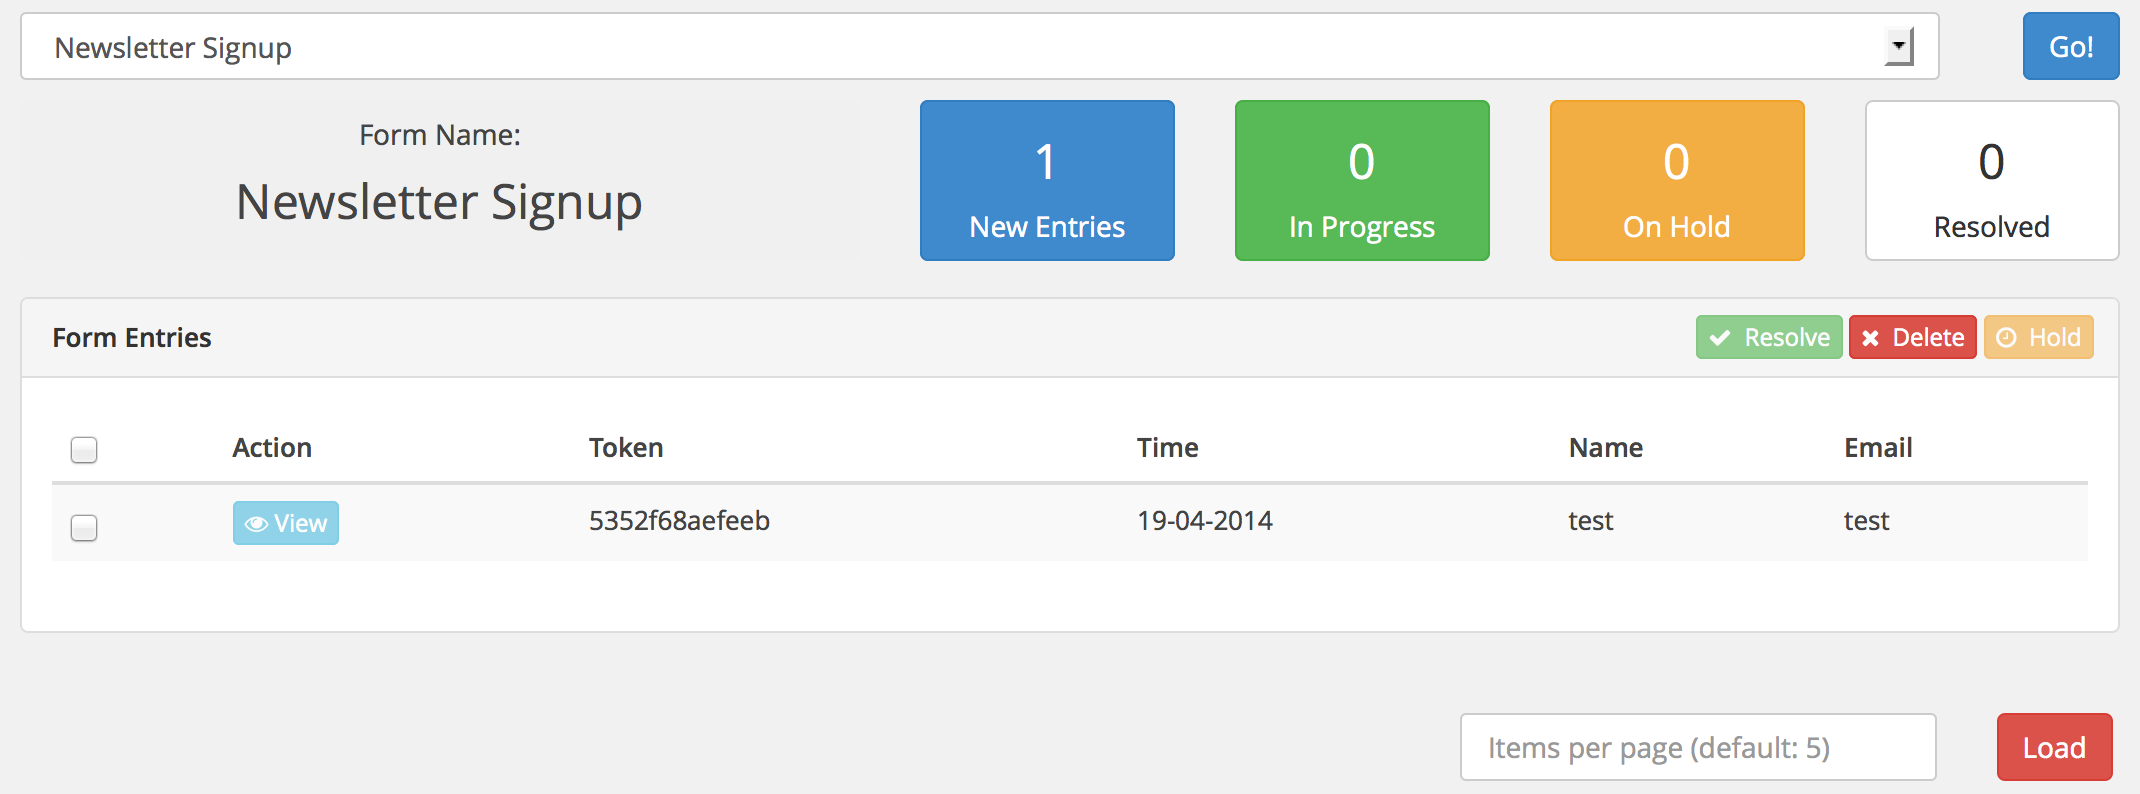
Task: Check the box for entry 5352f68aefeeb
Action: tap(84, 527)
